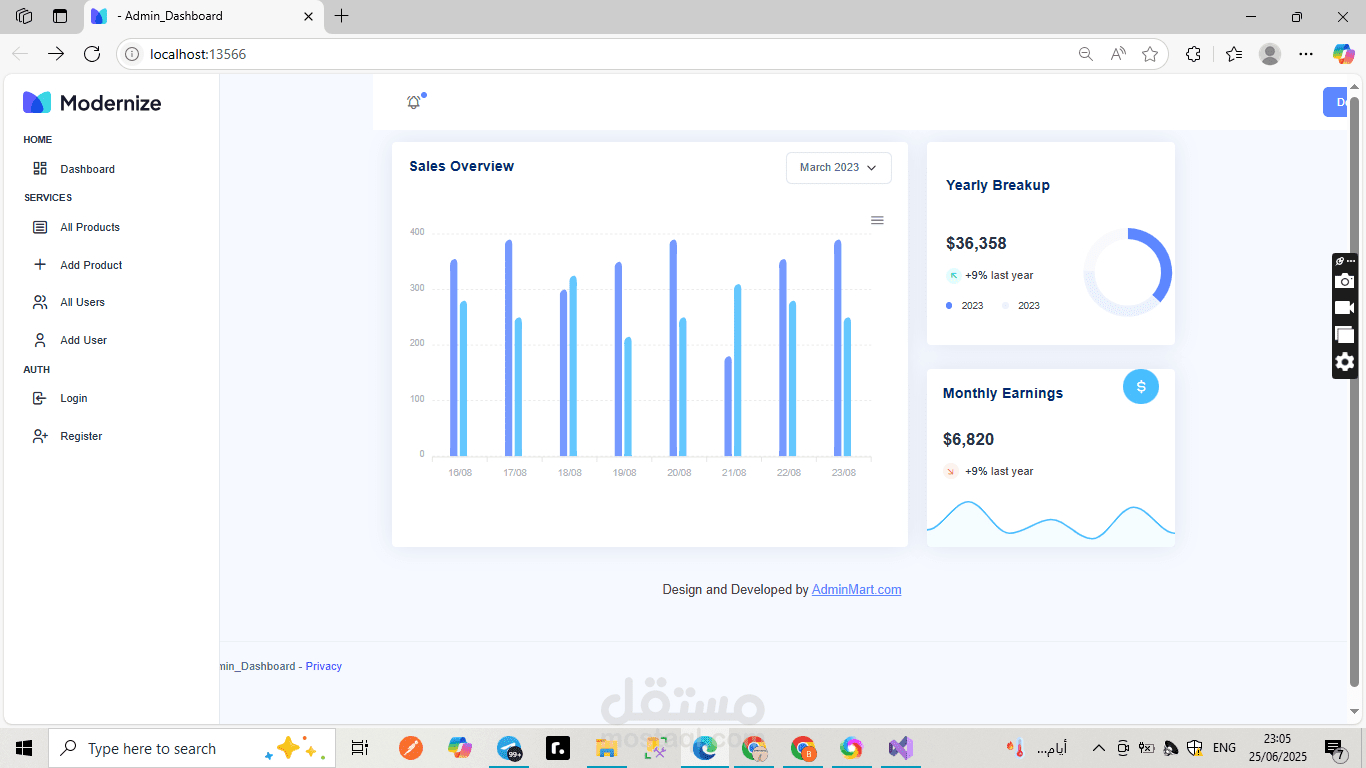Screen dimensions: 1366x768
Task: Open the browser settings and more menu
Action: 1306,54
